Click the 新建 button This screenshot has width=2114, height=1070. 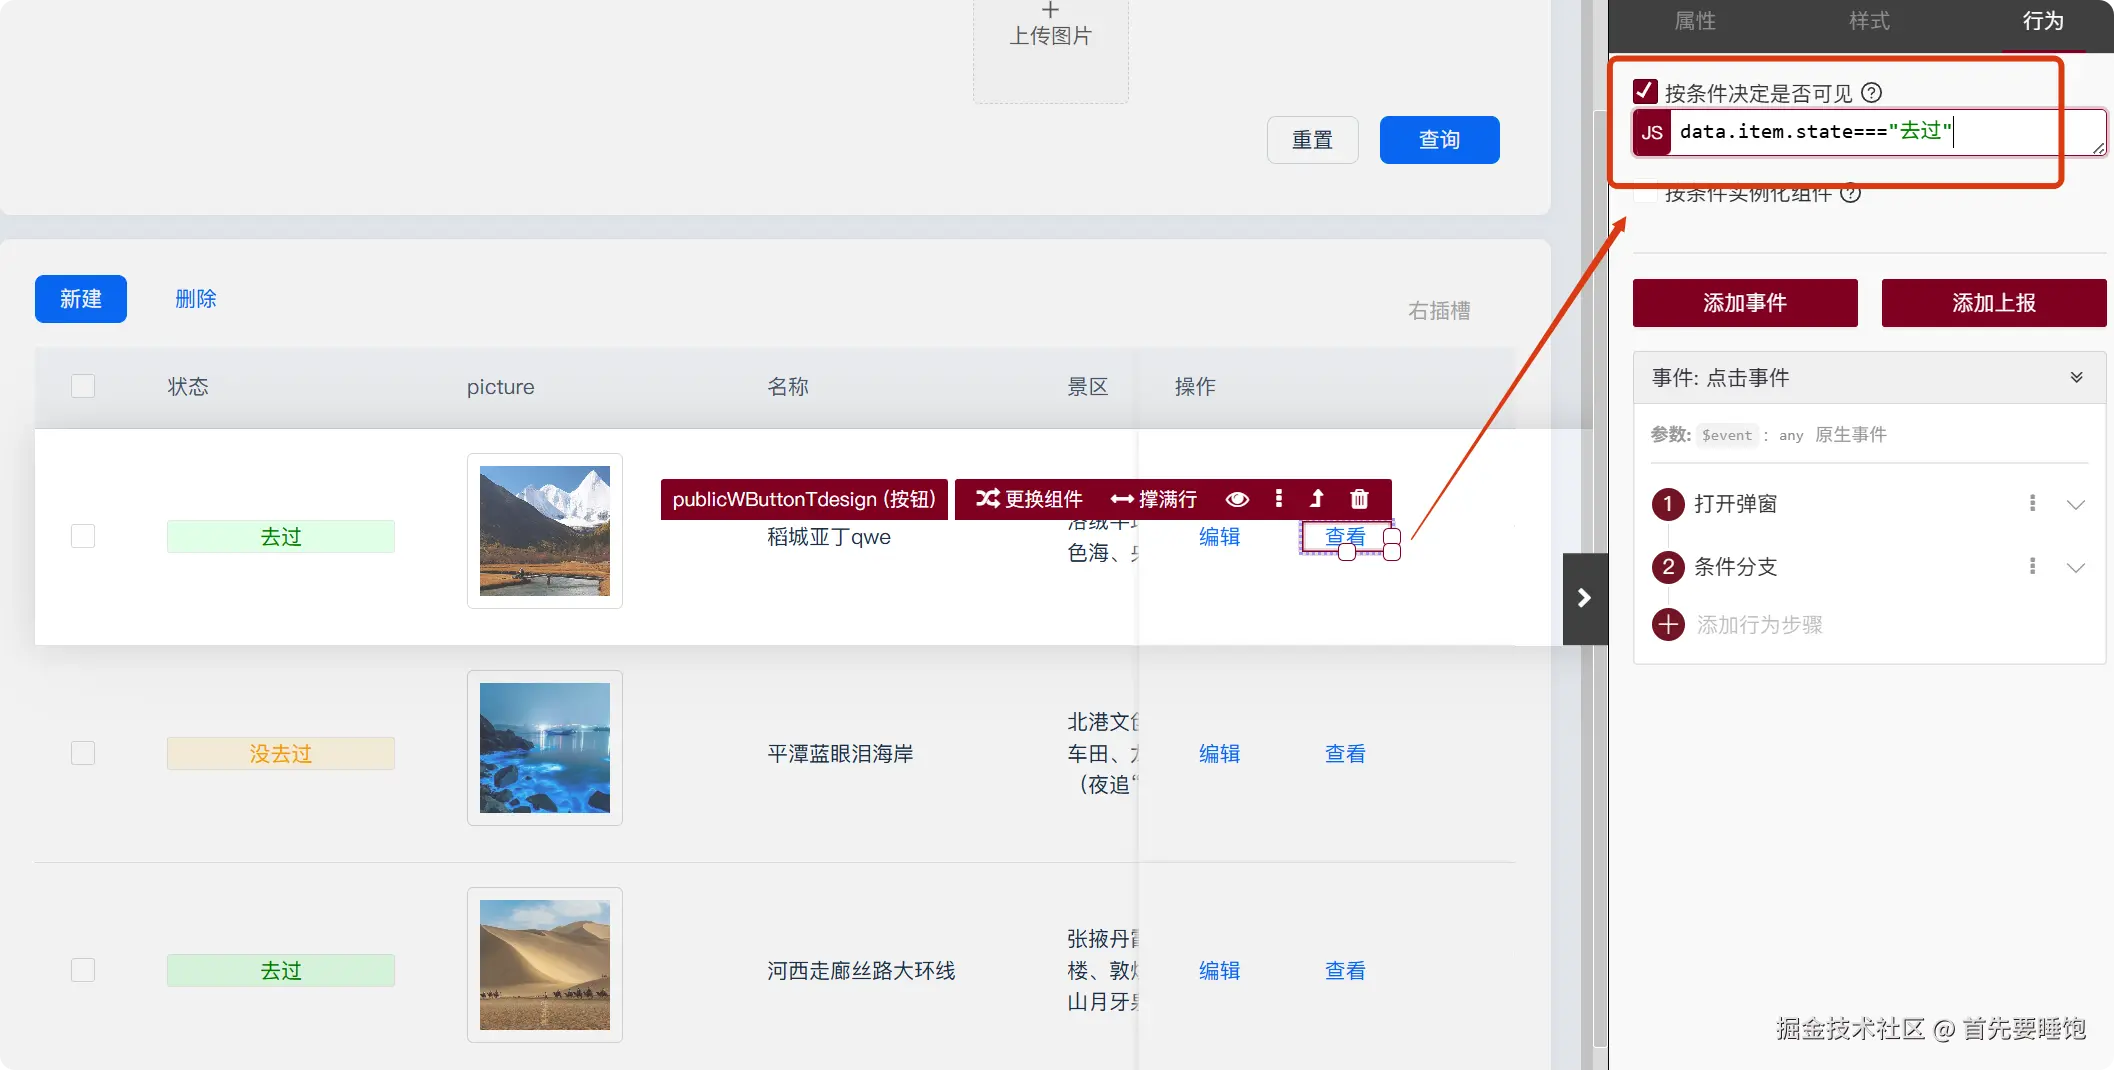click(81, 299)
